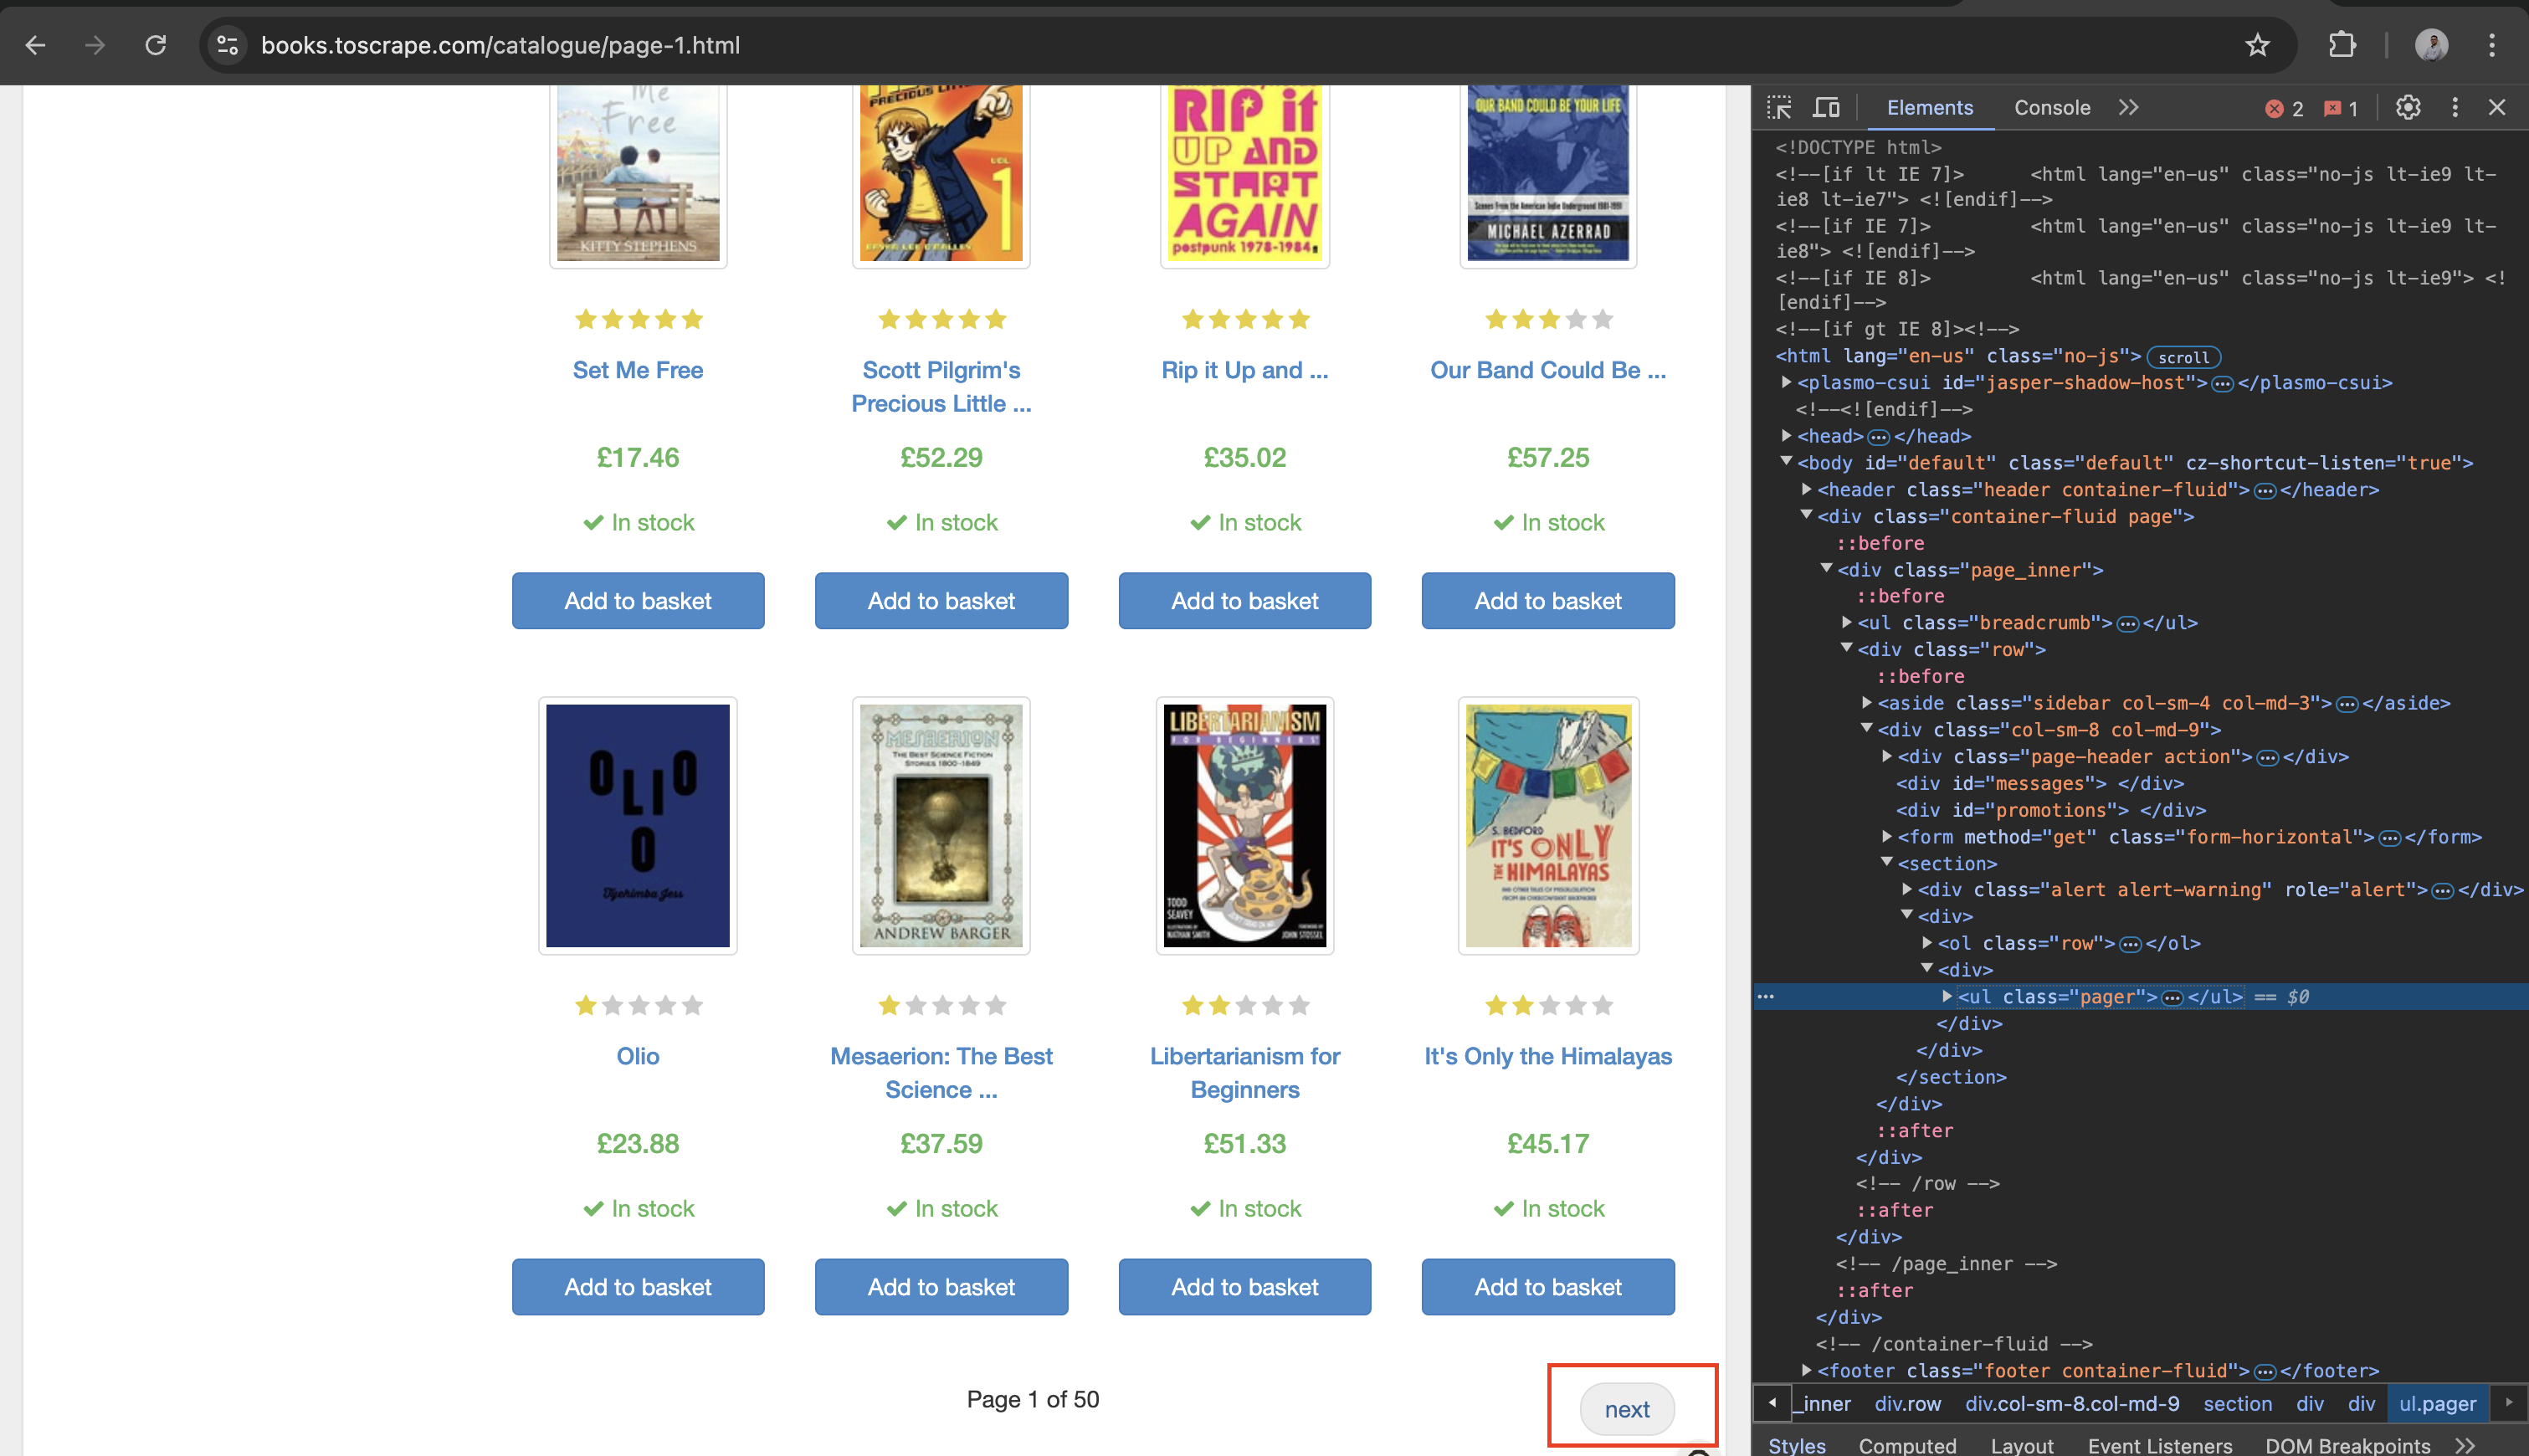Click the back navigation arrow
Viewport: 2529px width, 1456px height.
tap(35, 45)
